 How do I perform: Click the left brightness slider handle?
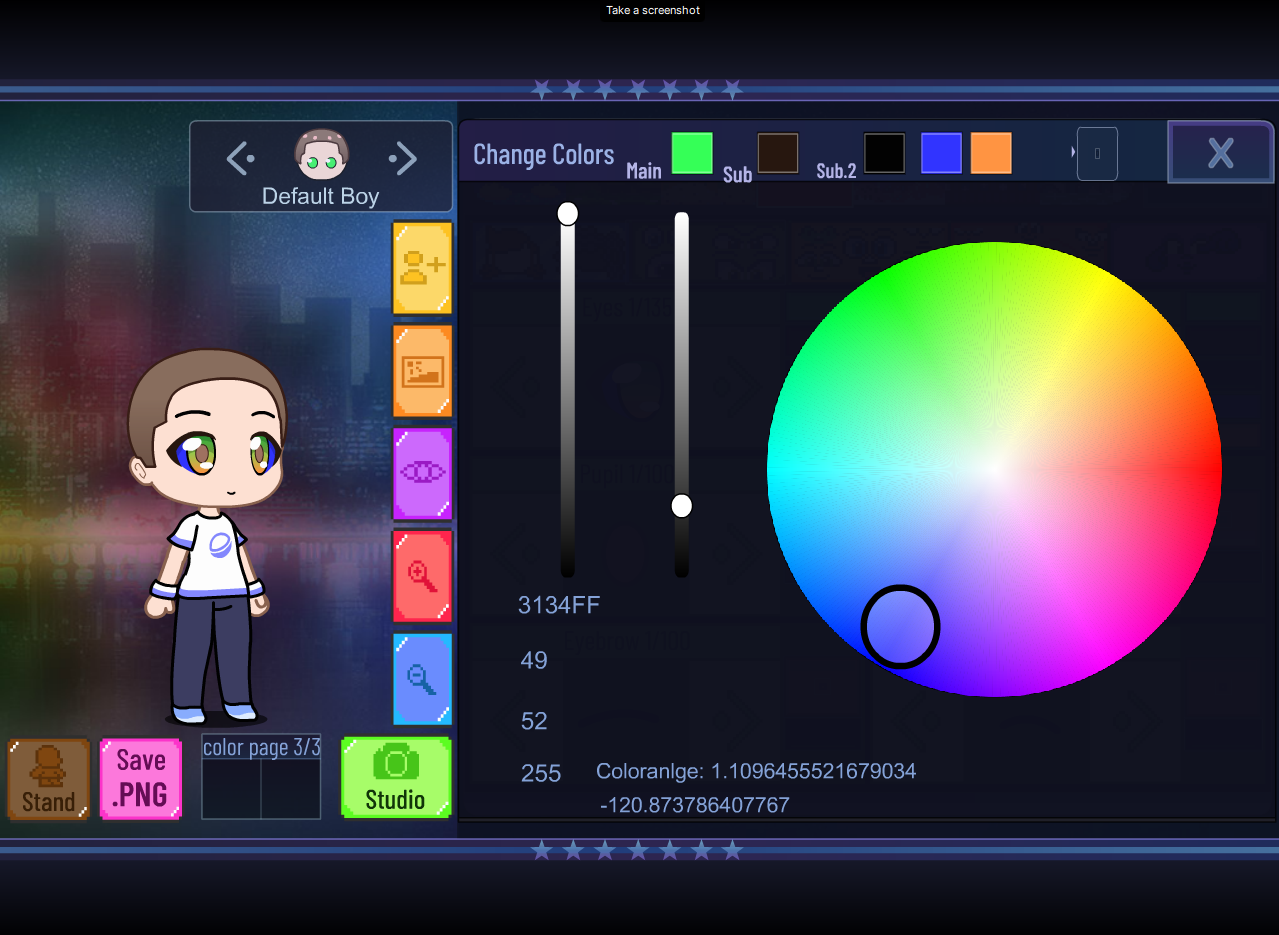568,213
